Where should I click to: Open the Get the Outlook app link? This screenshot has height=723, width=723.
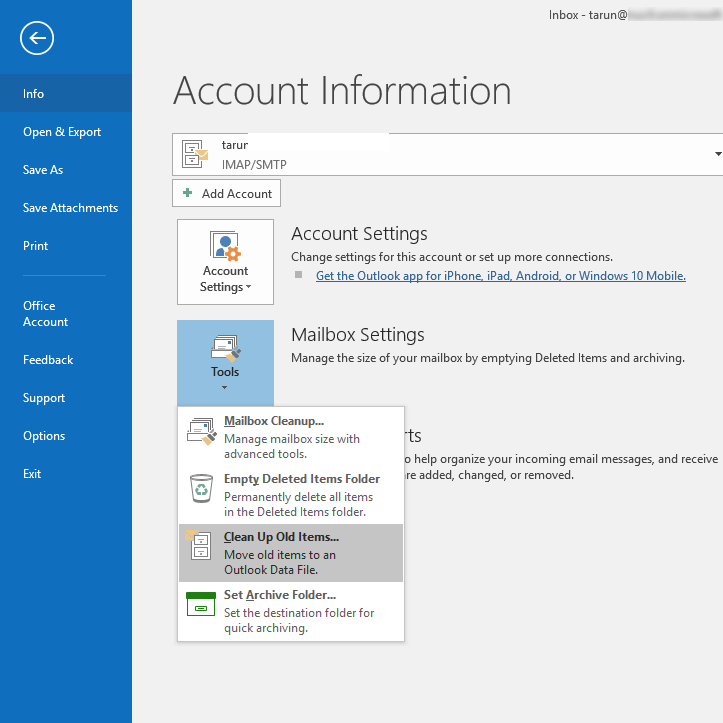coord(501,276)
